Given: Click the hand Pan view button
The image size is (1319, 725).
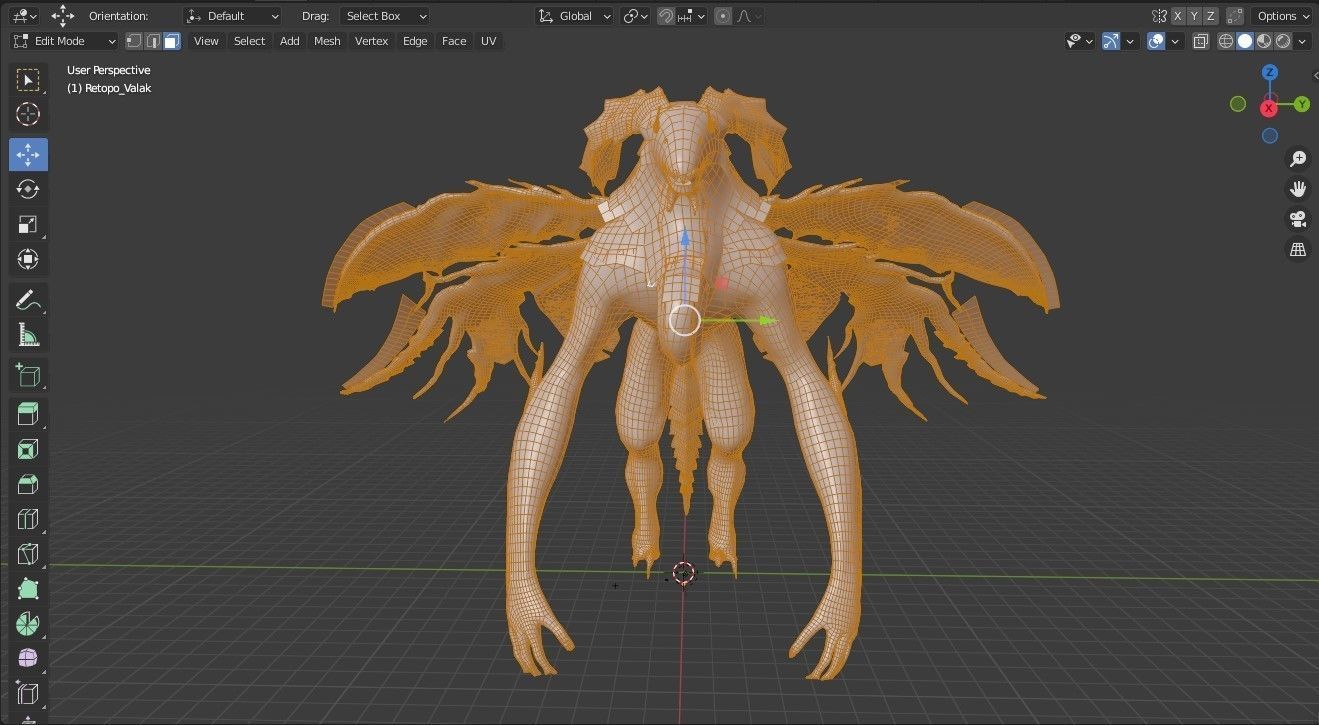Looking at the screenshot, I should (1298, 189).
